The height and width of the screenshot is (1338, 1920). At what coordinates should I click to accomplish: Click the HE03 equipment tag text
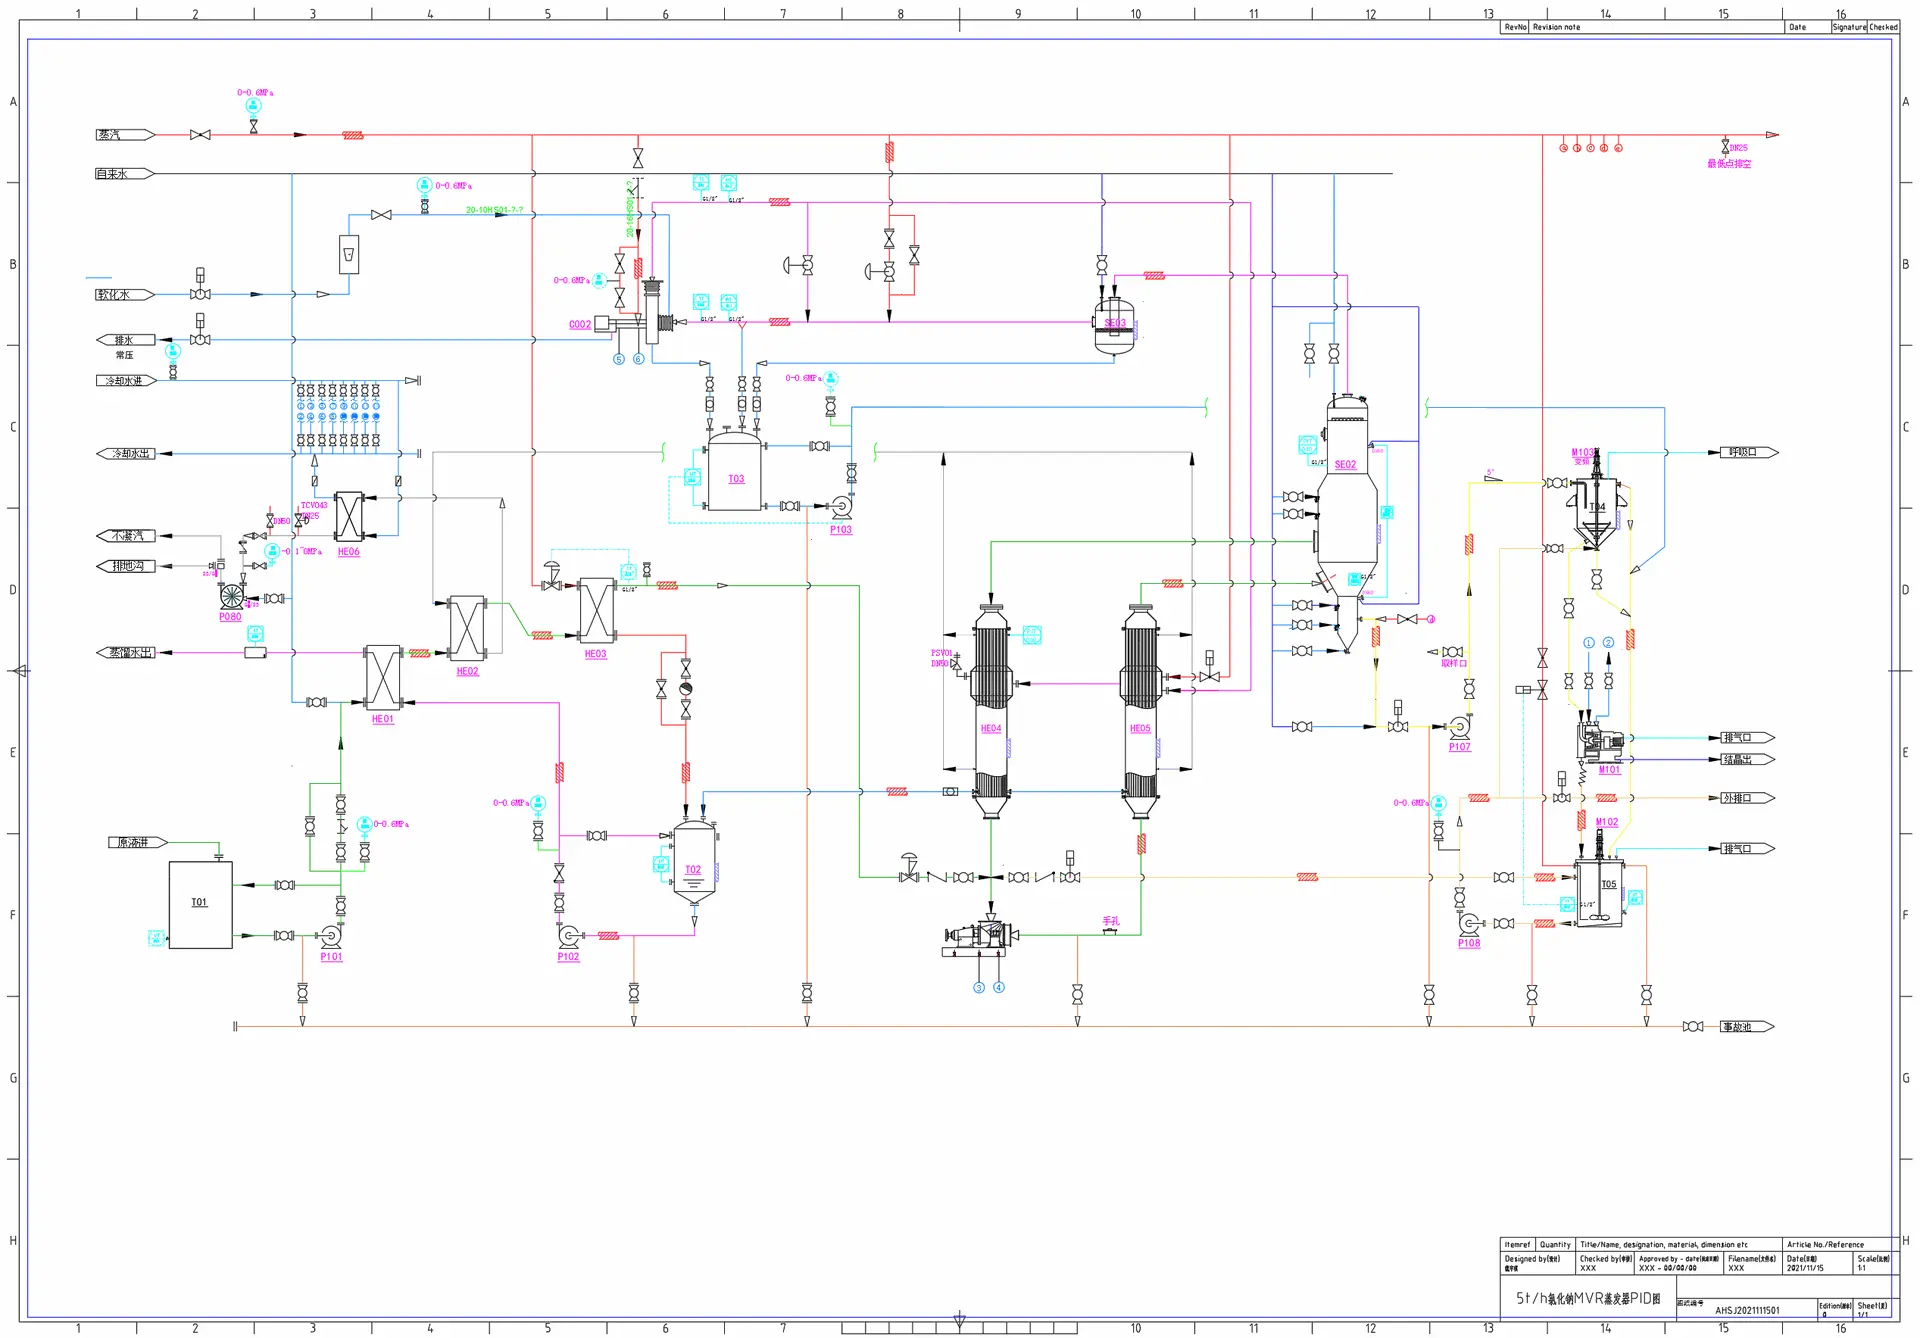click(x=595, y=654)
